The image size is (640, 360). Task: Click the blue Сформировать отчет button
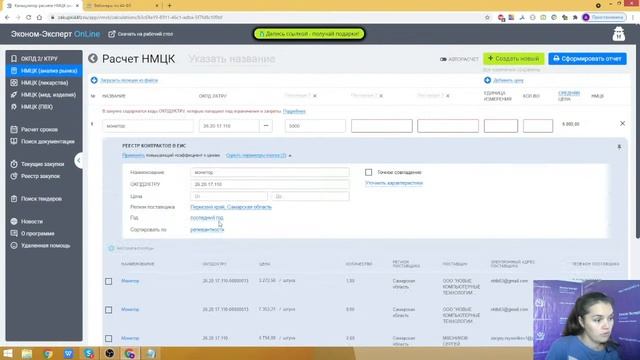click(x=587, y=59)
